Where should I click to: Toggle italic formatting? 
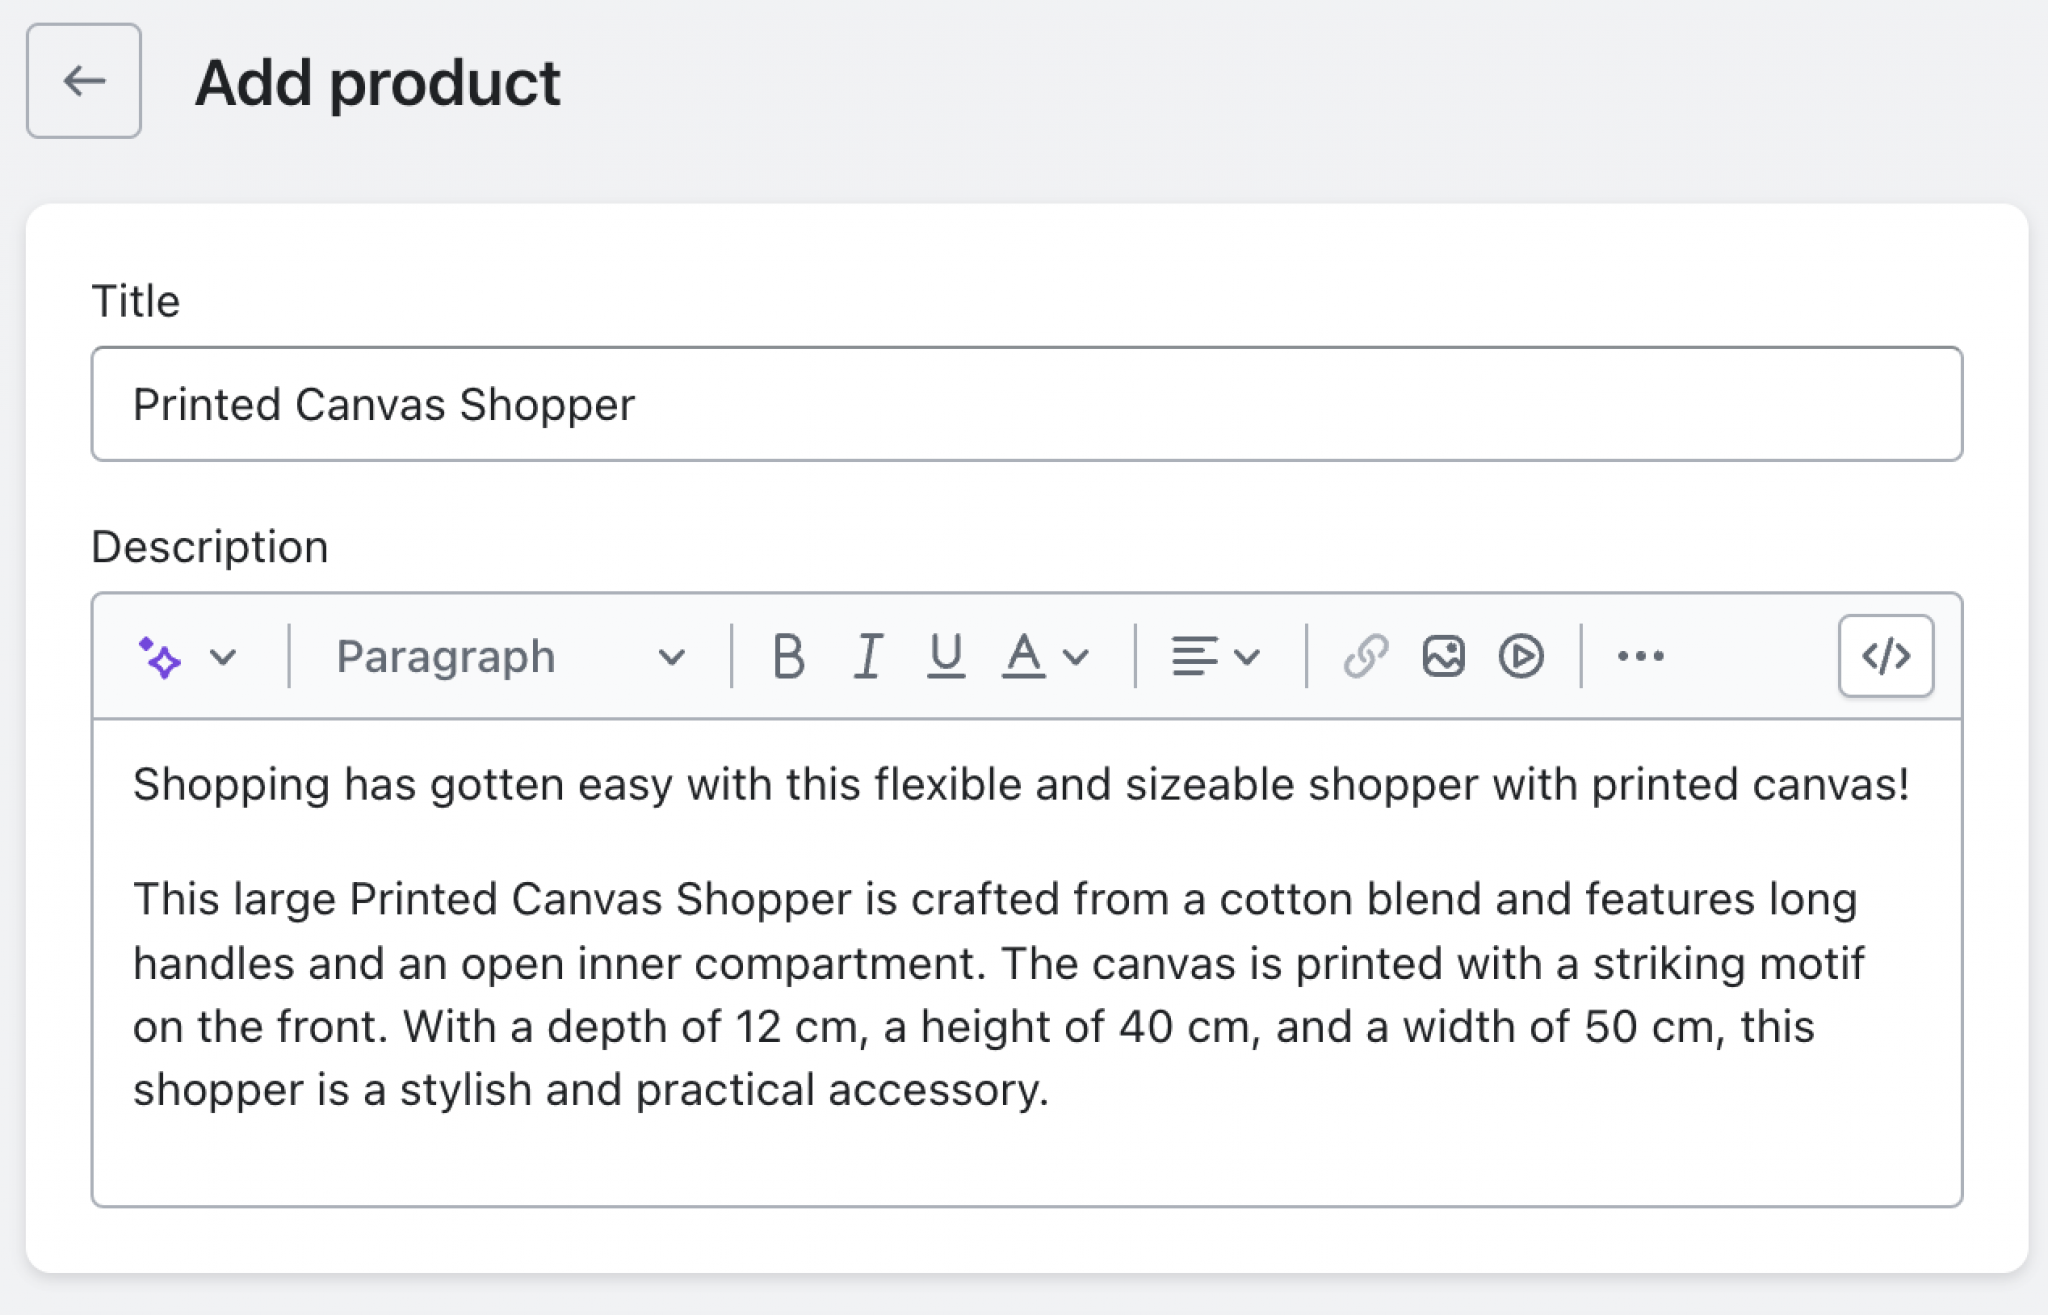click(x=868, y=657)
